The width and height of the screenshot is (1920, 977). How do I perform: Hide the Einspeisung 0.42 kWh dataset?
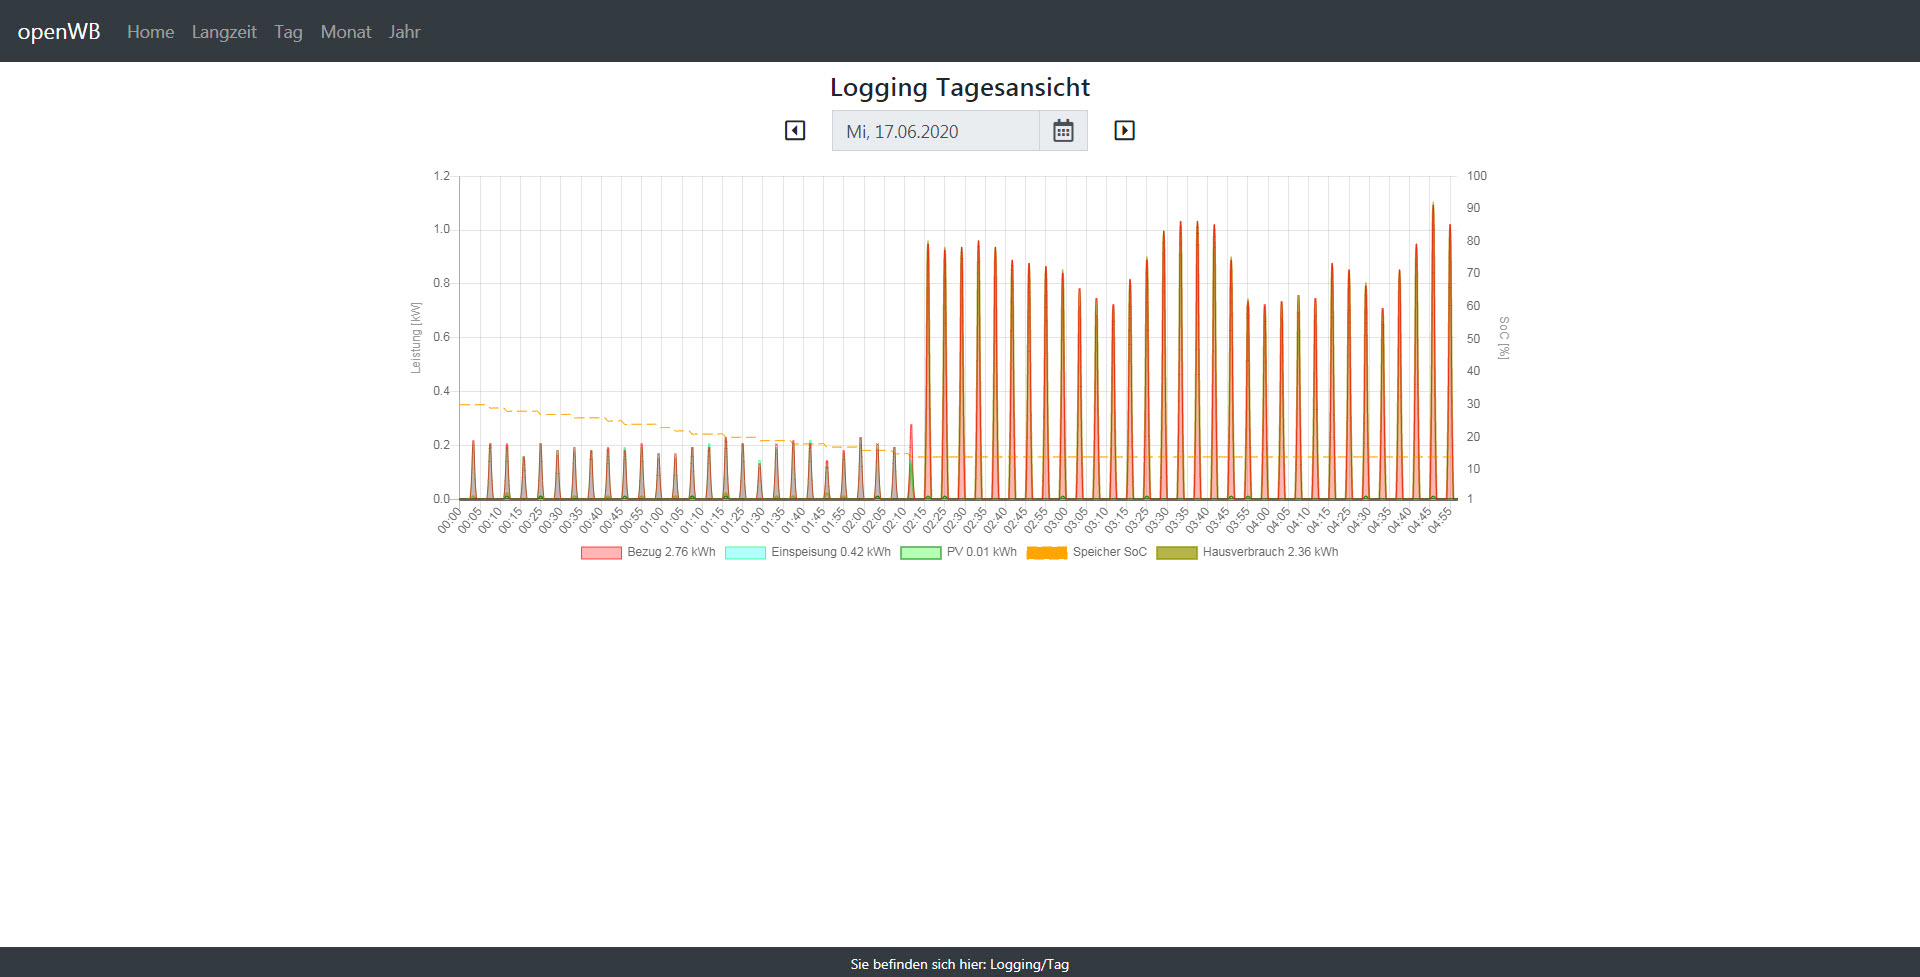coord(830,552)
